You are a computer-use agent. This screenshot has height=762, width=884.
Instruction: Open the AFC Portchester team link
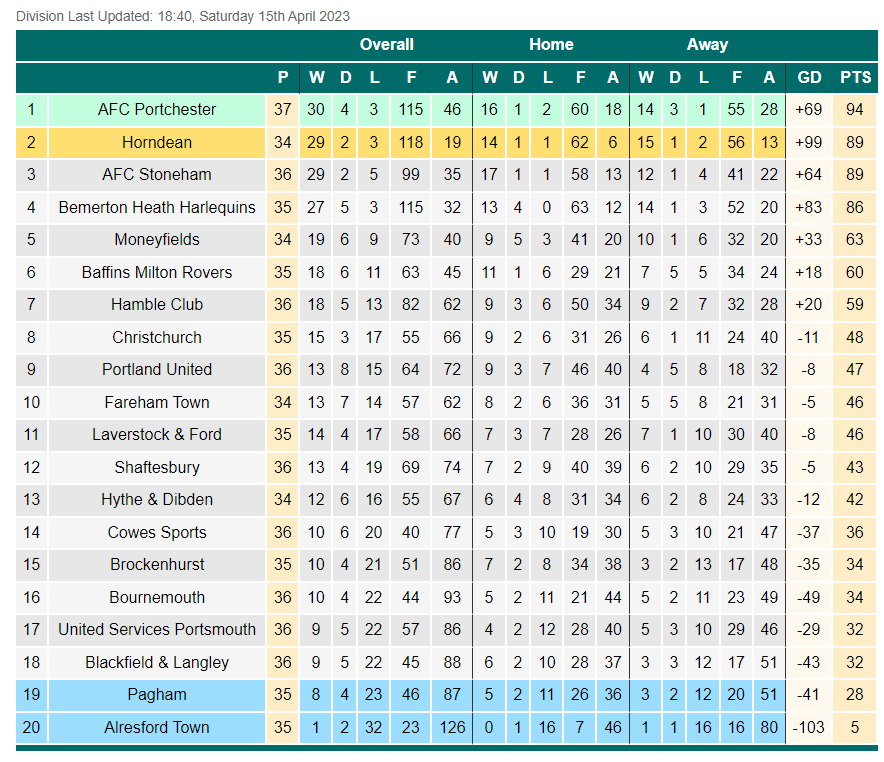tap(157, 109)
